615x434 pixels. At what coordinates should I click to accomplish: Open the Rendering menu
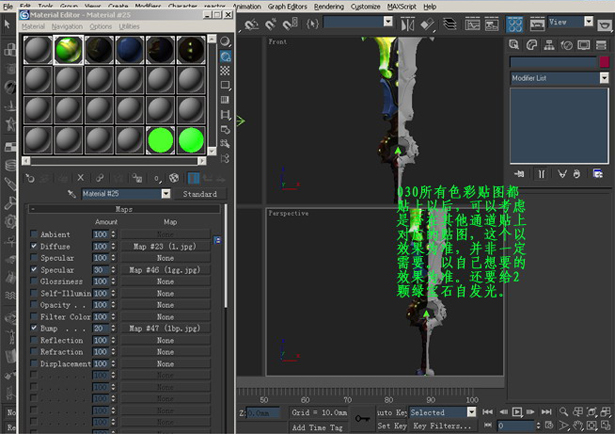point(329,6)
